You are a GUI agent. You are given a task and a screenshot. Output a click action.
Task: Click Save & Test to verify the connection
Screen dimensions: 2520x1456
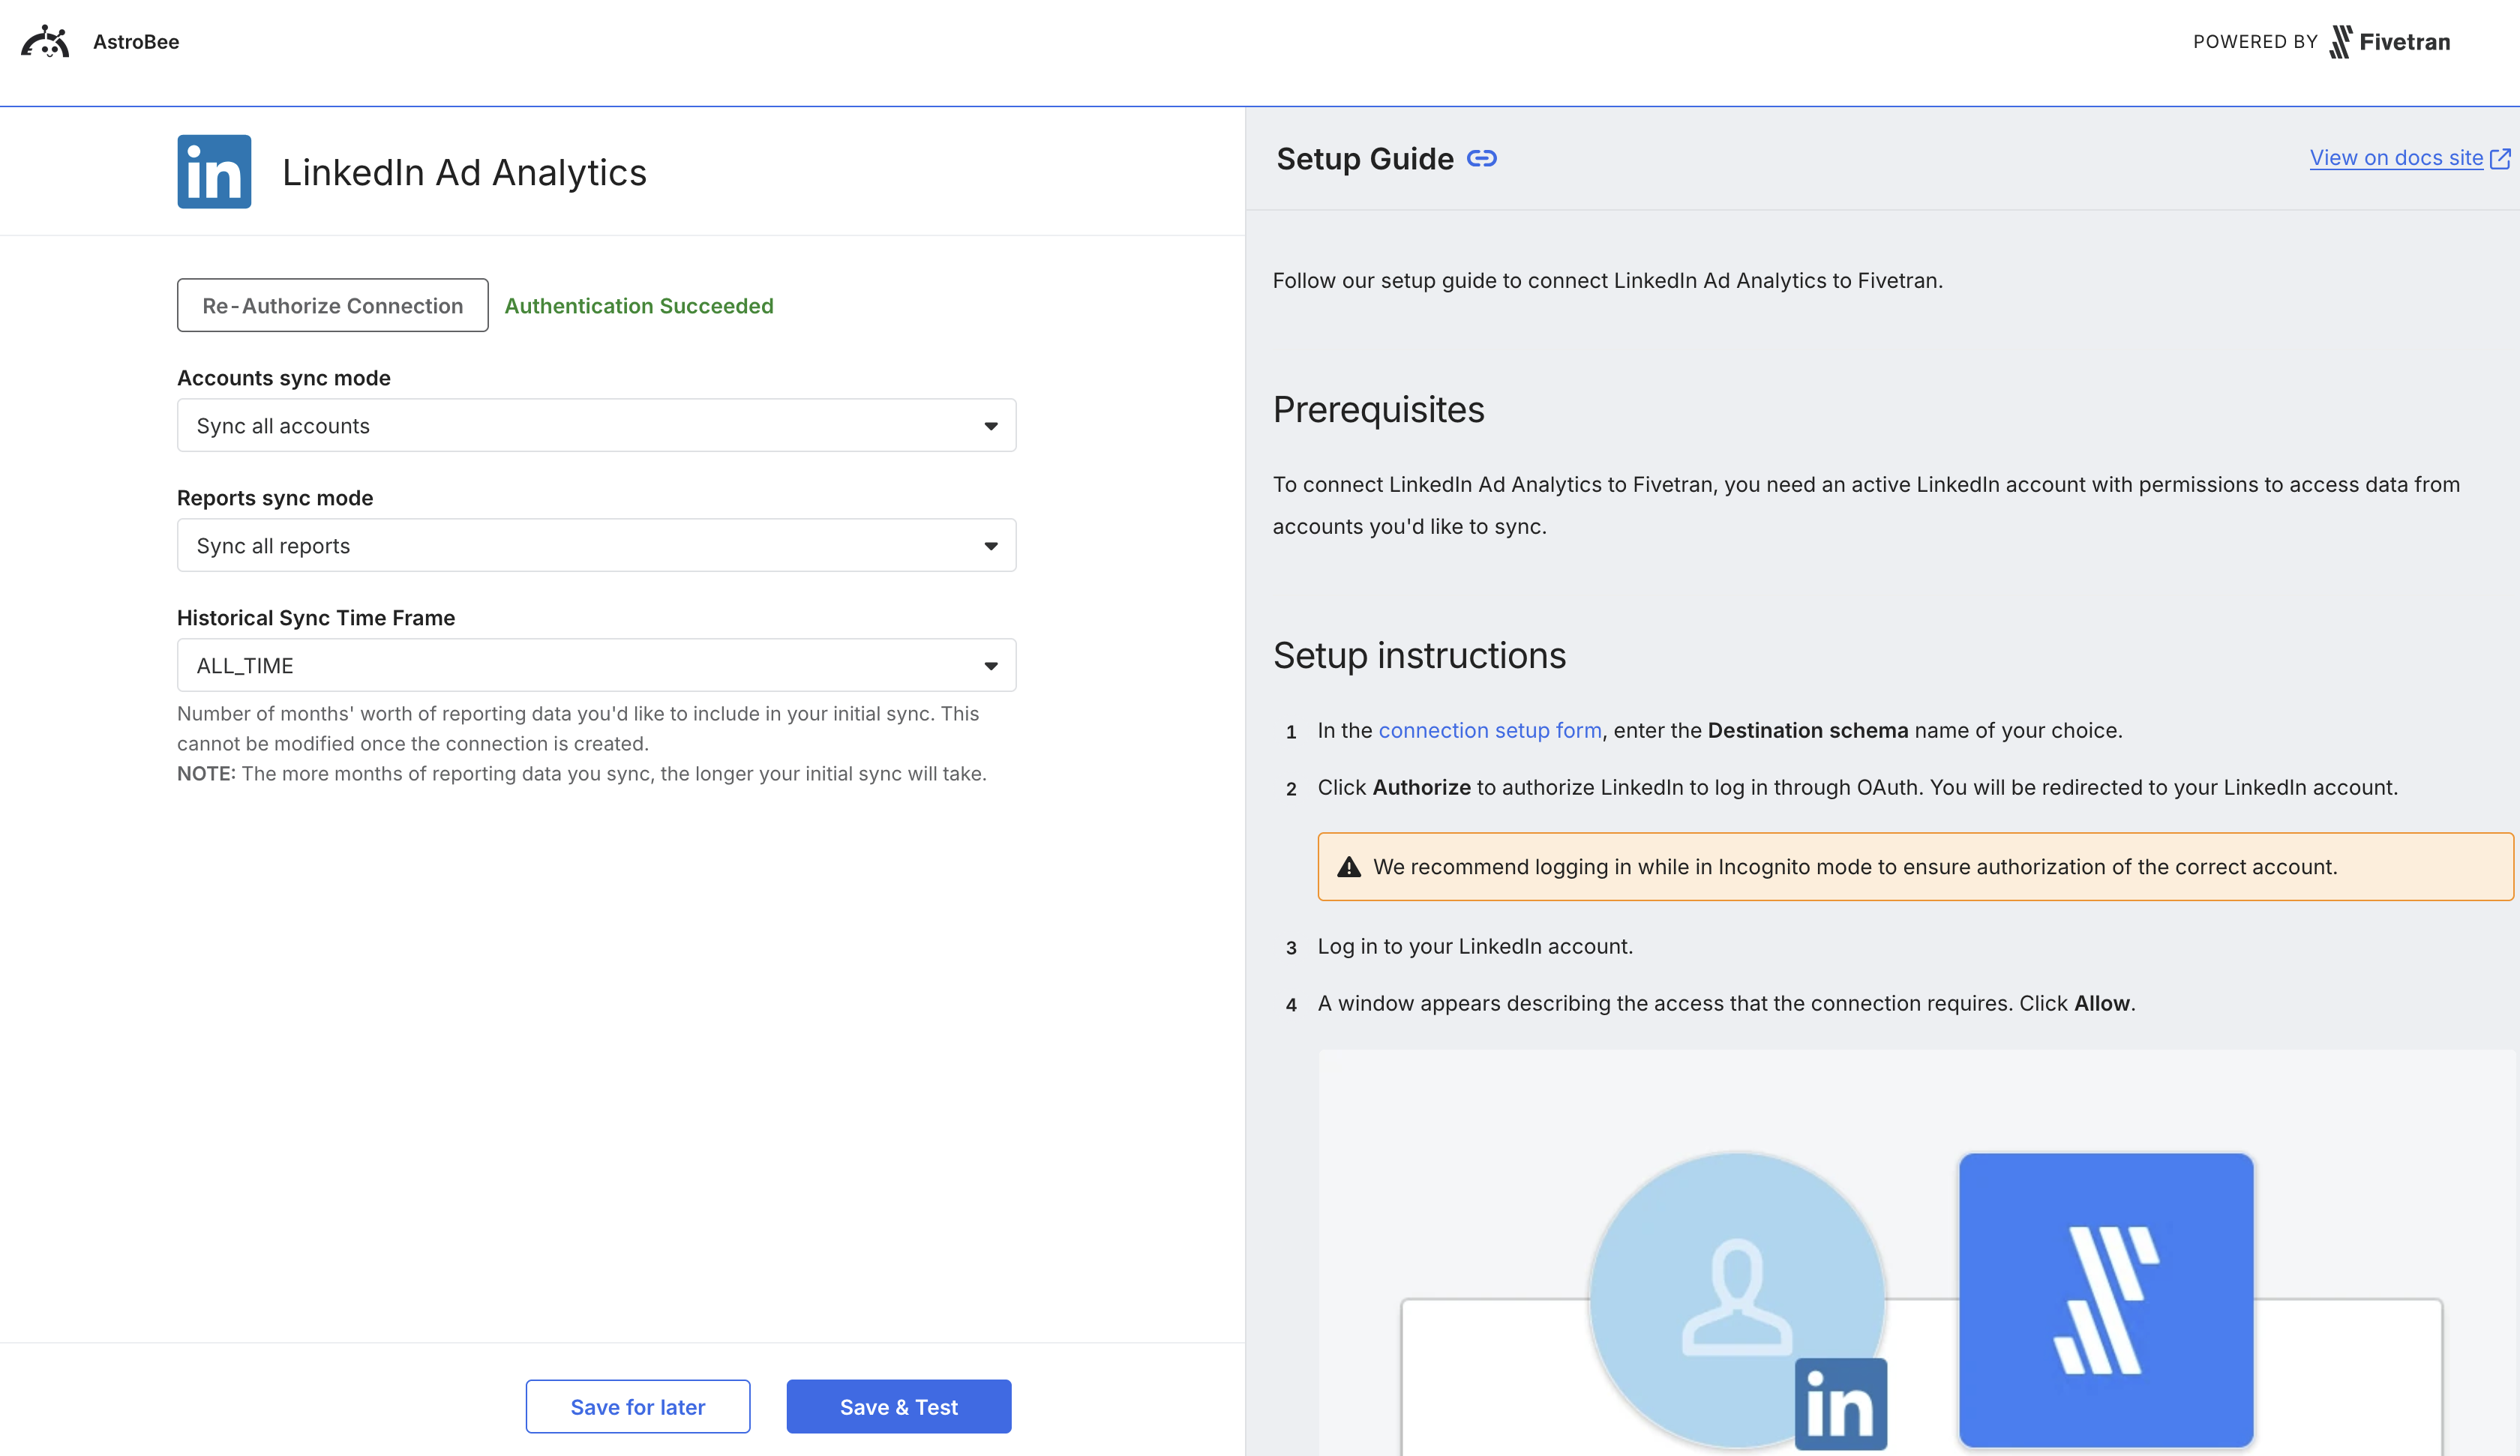898,1406
